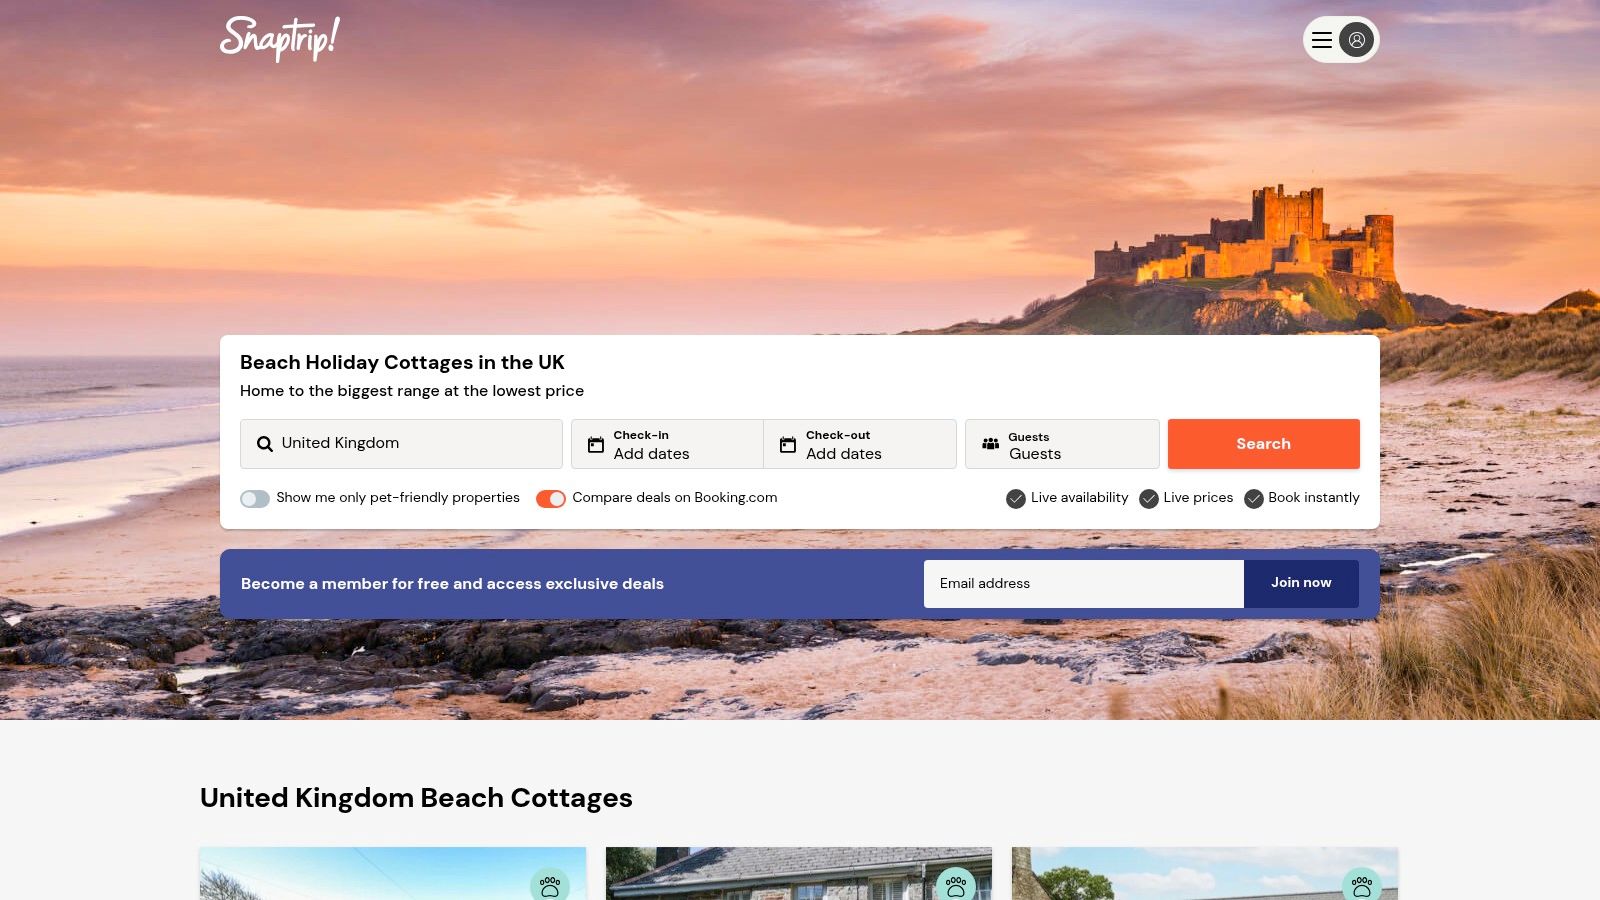Open the hamburger menu icon

(1322, 40)
